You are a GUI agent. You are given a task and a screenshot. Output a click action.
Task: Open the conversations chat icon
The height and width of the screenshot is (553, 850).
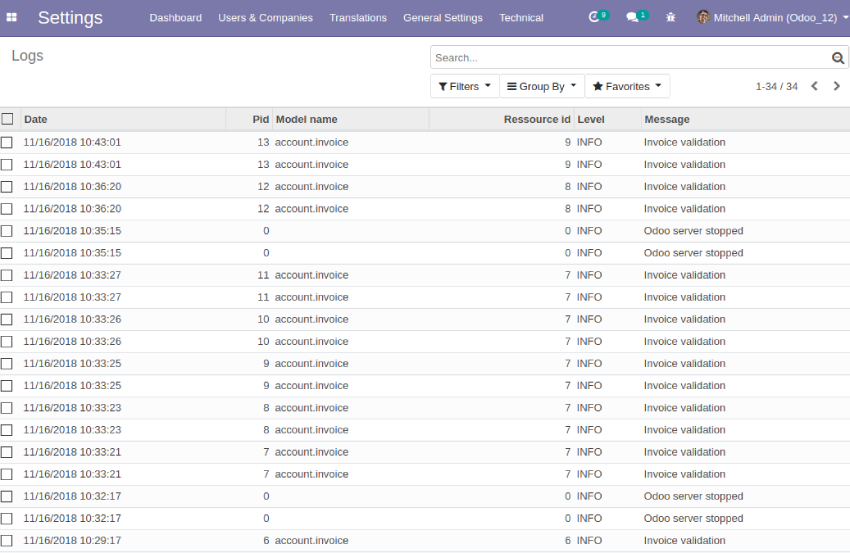coord(632,17)
